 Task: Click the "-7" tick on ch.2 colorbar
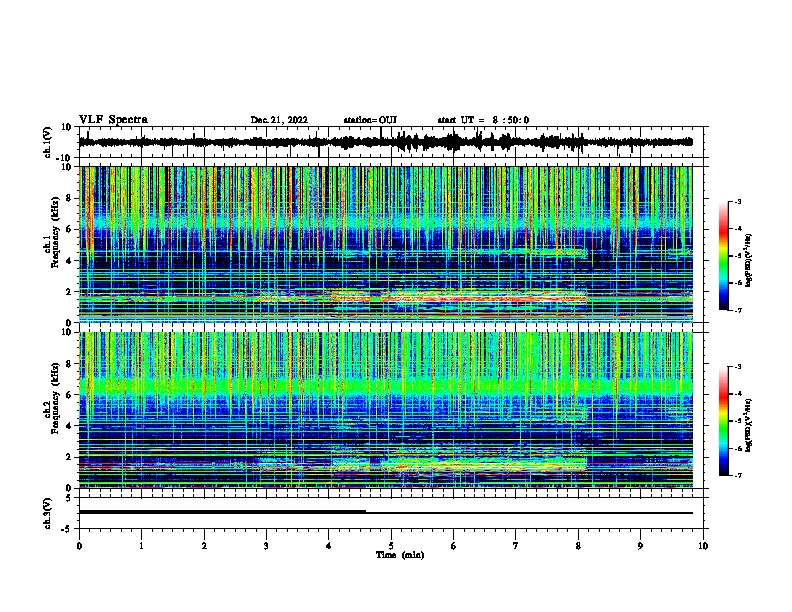coord(738,475)
